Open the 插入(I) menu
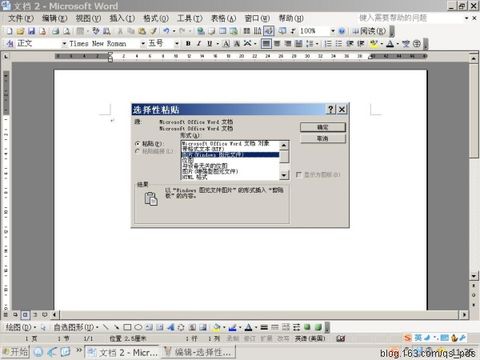 (x=122, y=18)
